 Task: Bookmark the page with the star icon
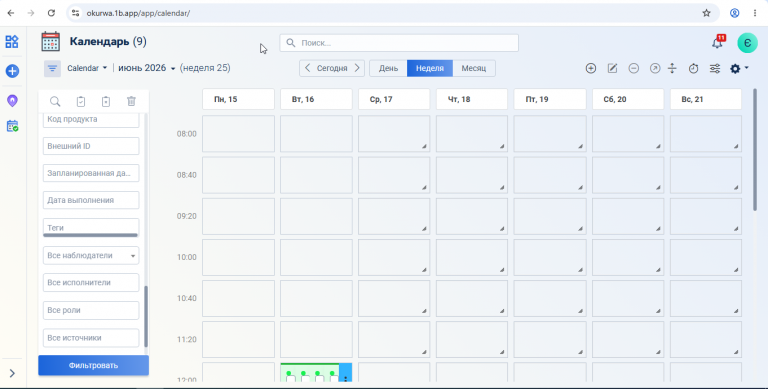click(x=706, y=13)
